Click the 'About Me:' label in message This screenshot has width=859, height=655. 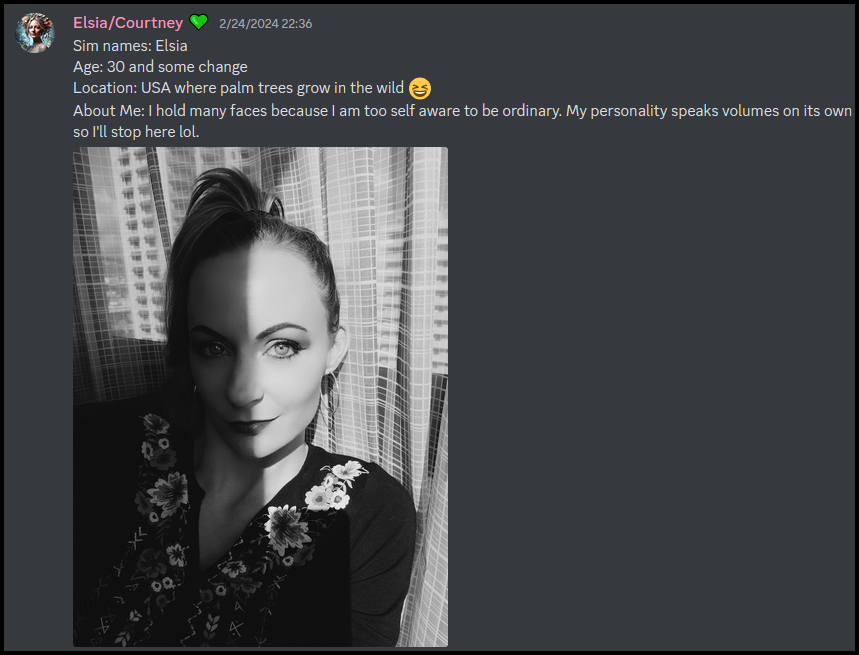coord(109,111)
